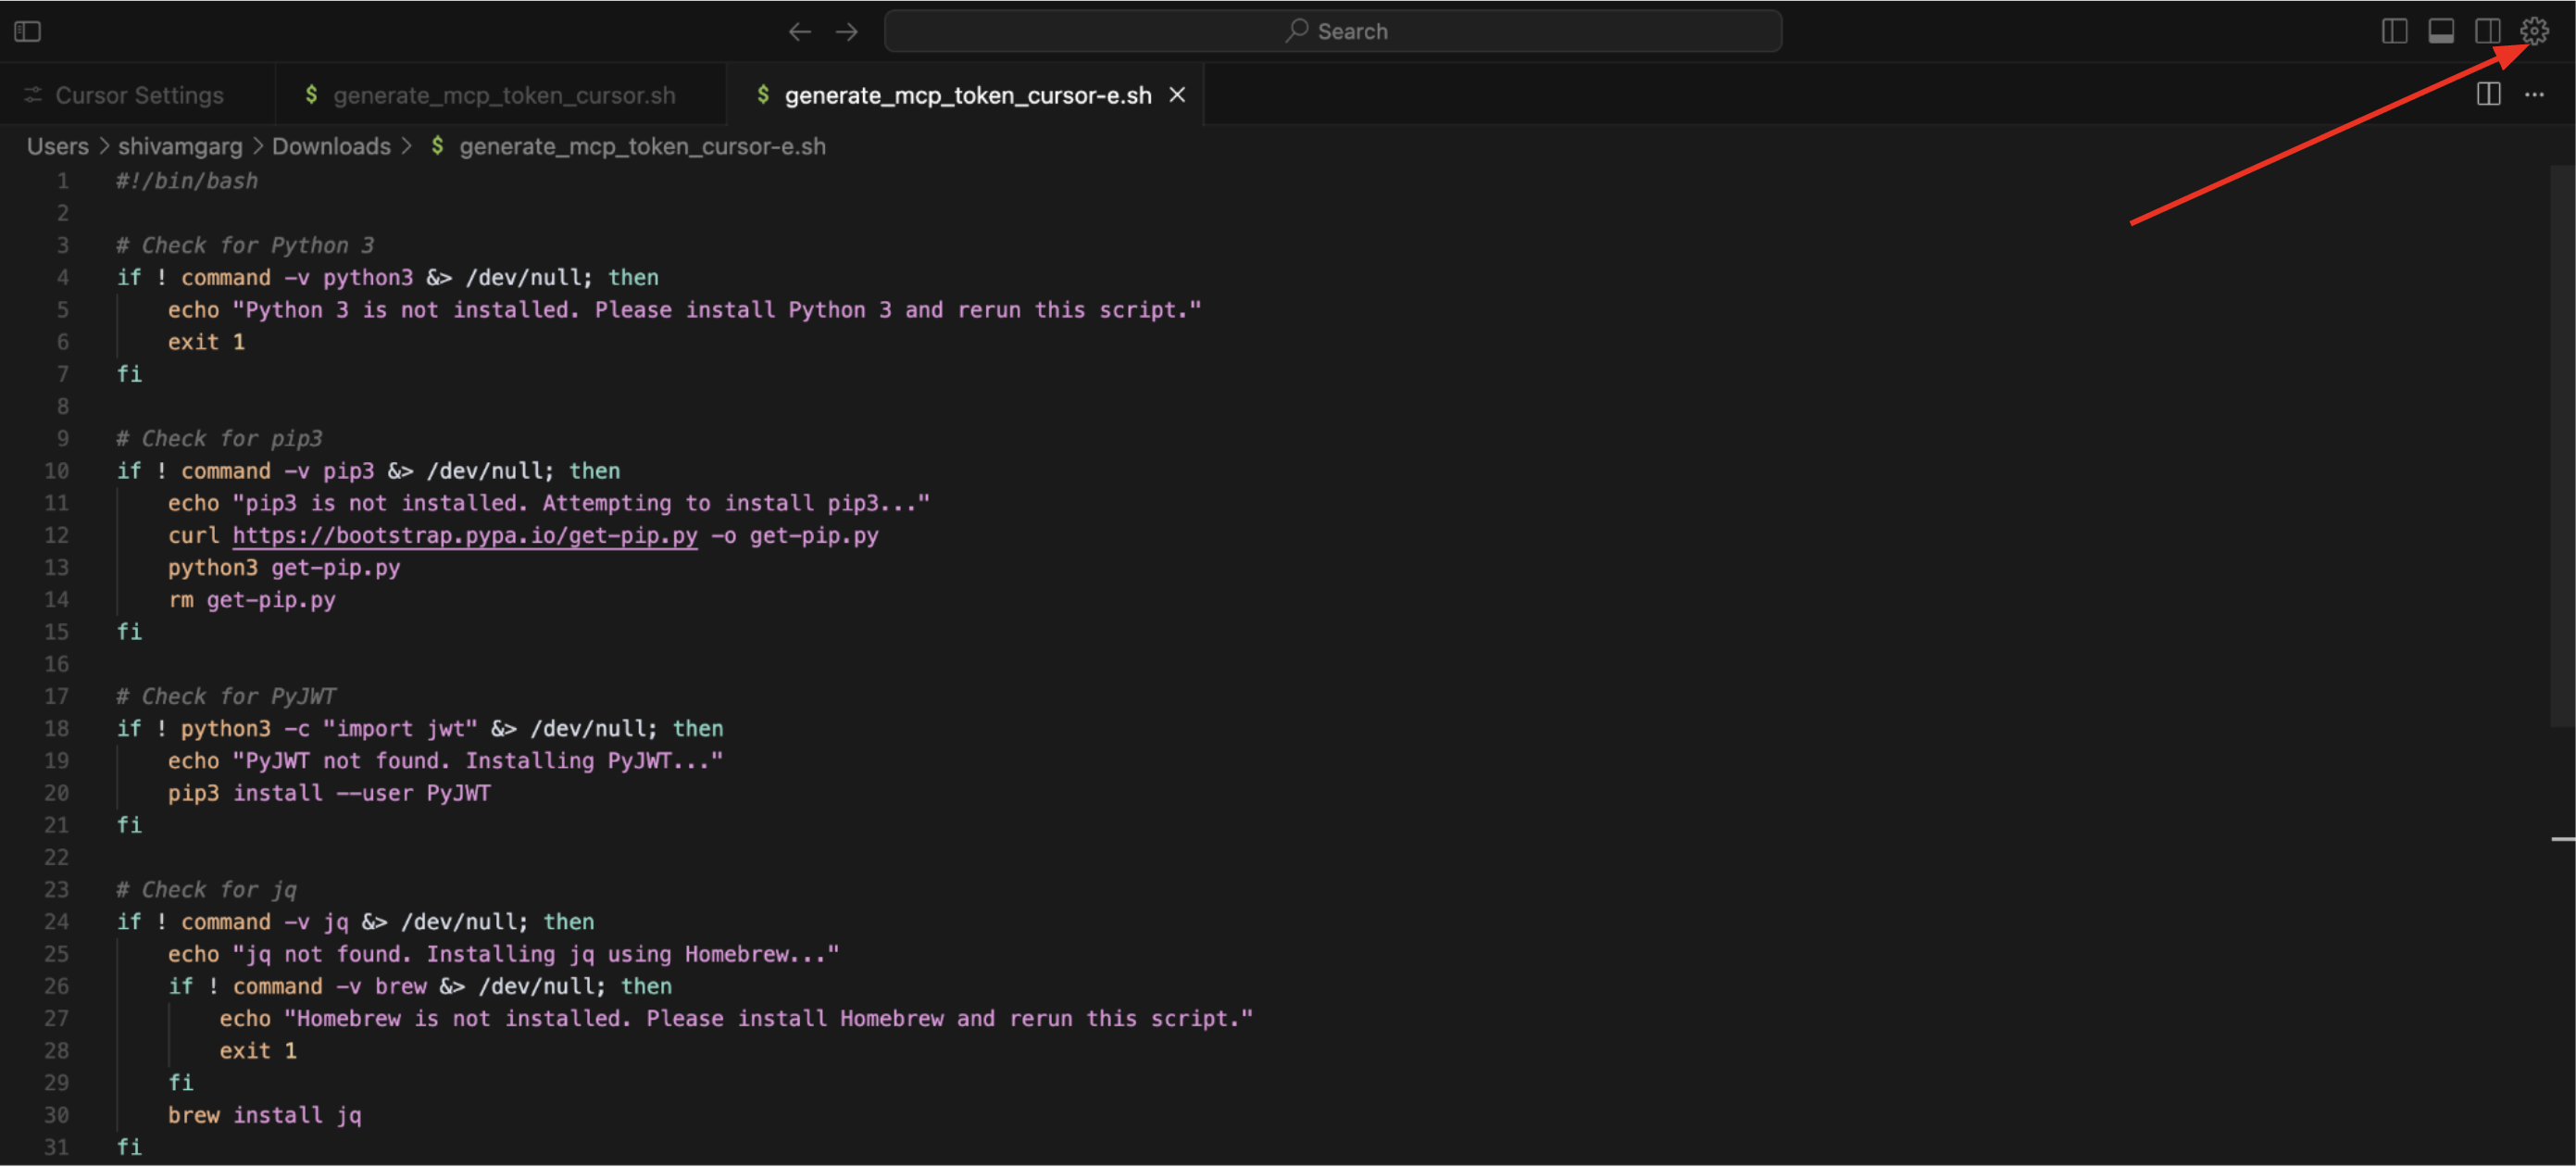This screenshot has height=1167, width=2576.
Task: Toggle the bottom panel layout icon
Action: click(2441, 32)
